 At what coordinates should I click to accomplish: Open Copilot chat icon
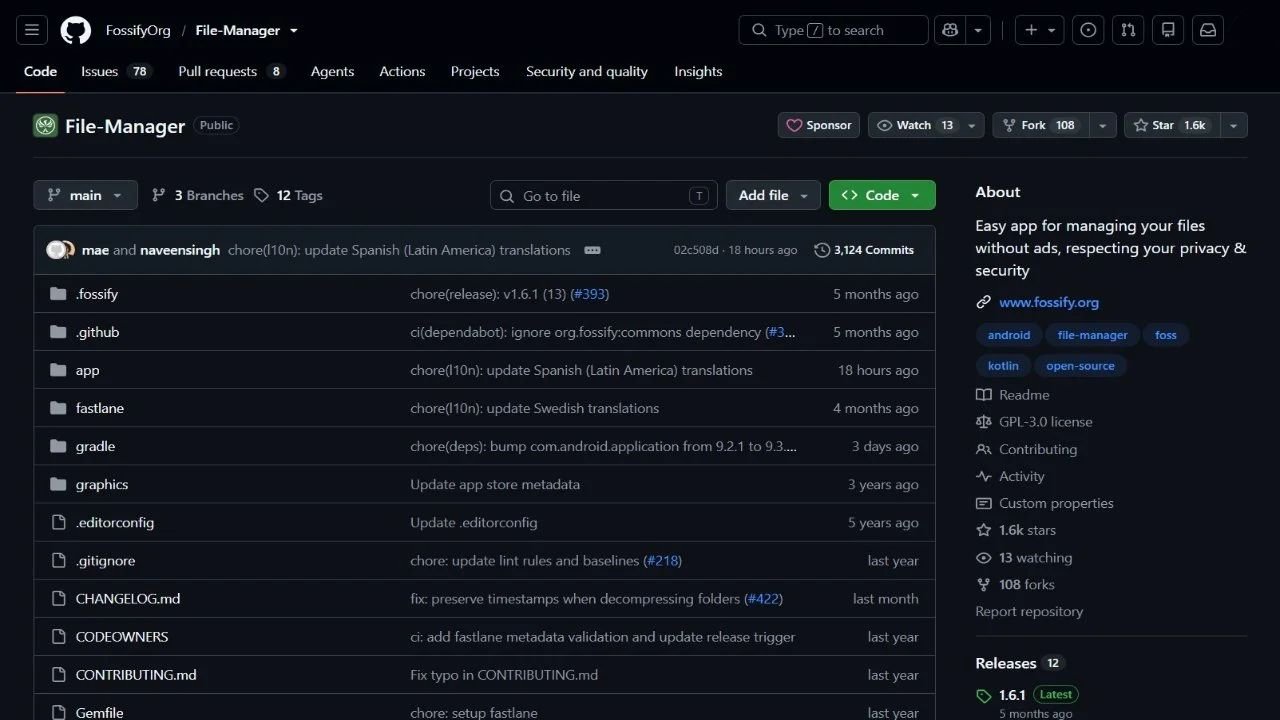(949, 30)
